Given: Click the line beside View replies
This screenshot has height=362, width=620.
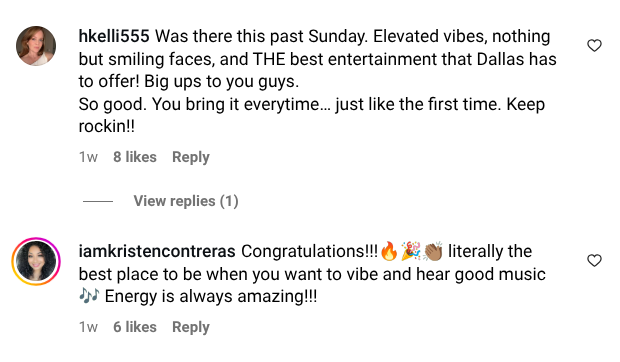Looking at the screenshot, I should pyautogui.click(x=98, y=201).
